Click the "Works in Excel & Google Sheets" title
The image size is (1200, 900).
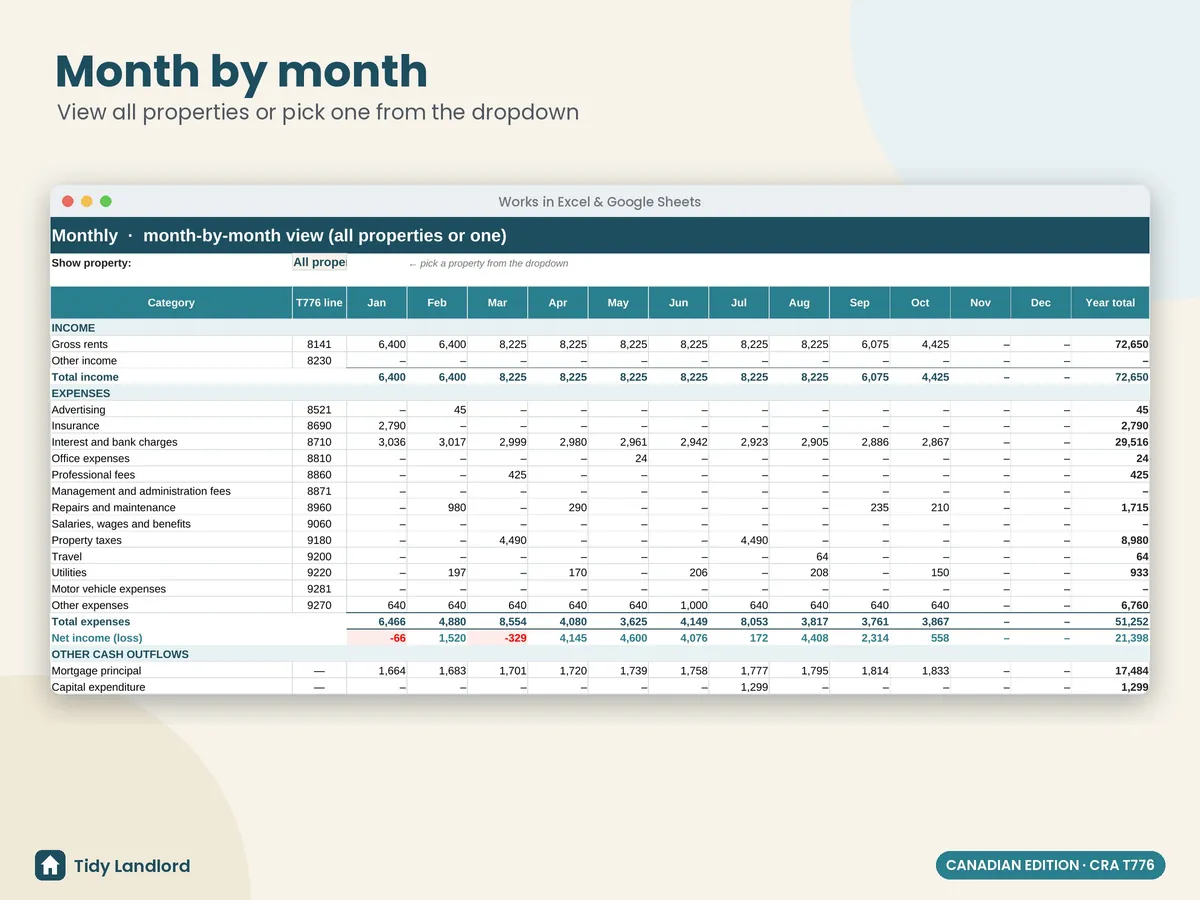point(600,202)
